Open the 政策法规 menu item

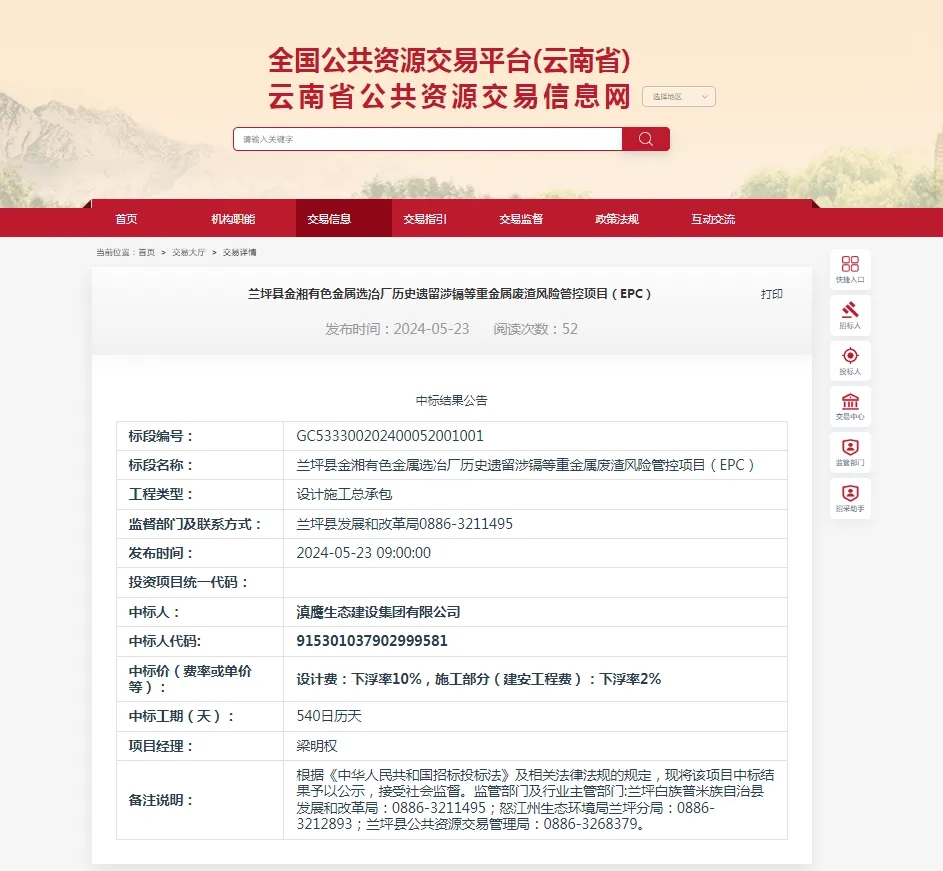617,219
